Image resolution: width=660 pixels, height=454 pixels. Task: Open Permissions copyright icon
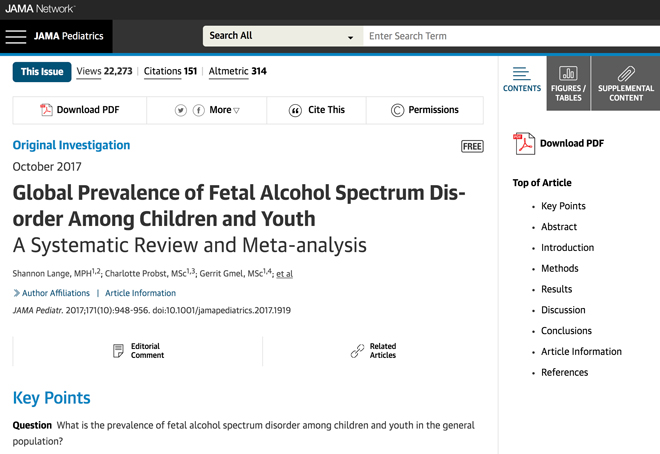397,110
